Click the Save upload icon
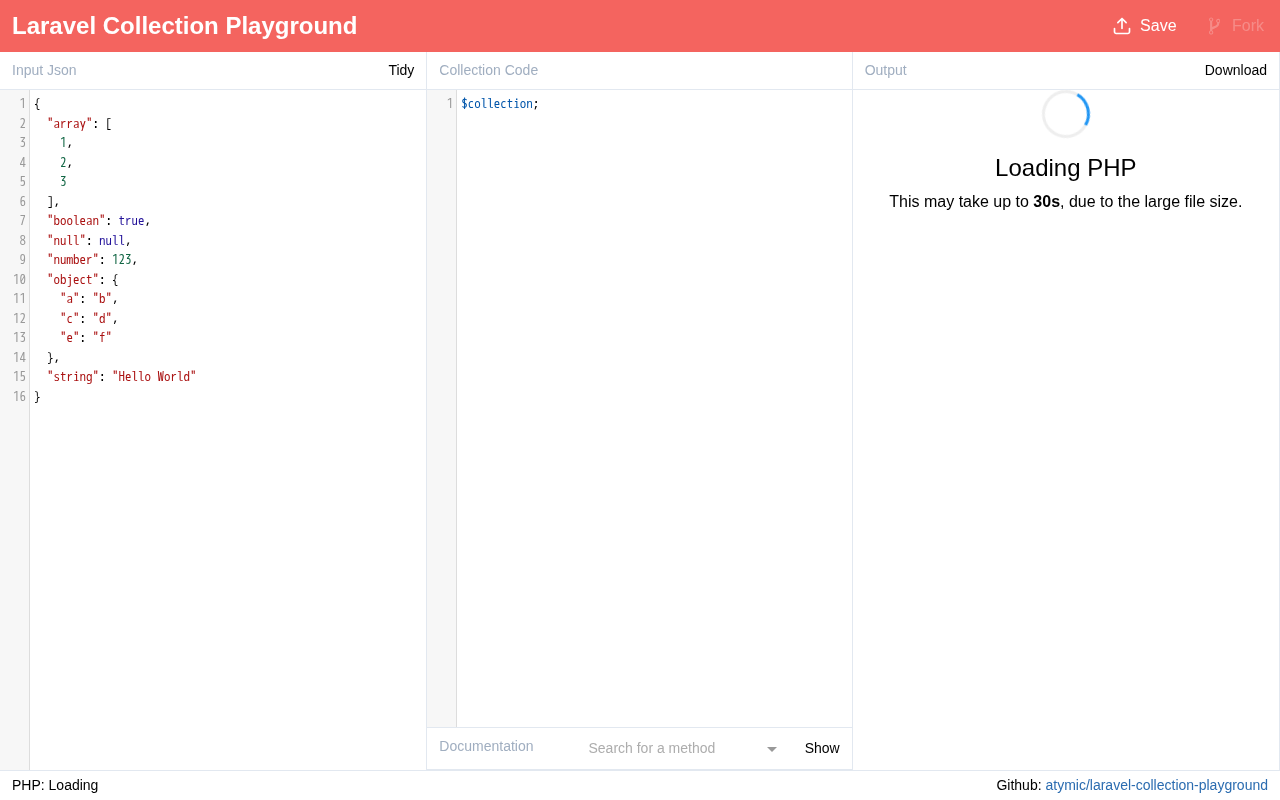1280x800 pixels. point(1122,26)
